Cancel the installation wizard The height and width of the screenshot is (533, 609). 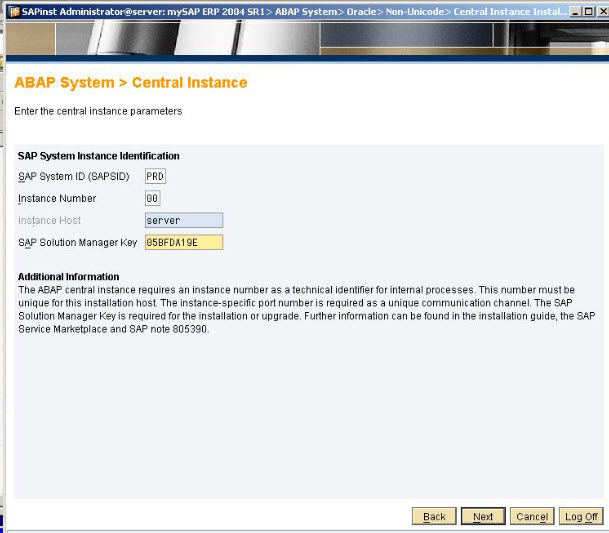[532, 516]
